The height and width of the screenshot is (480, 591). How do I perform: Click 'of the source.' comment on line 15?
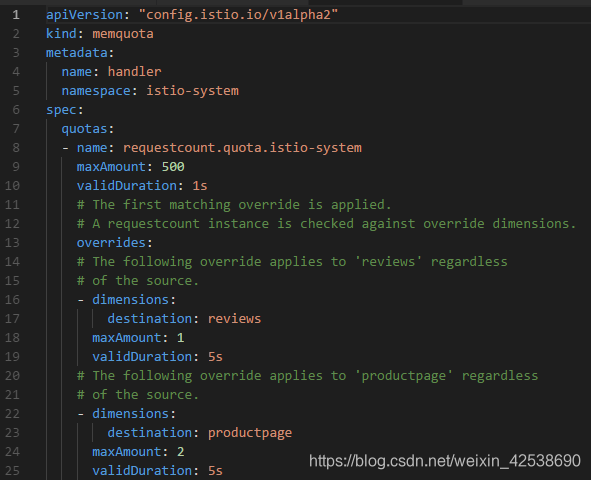point(138,281)
